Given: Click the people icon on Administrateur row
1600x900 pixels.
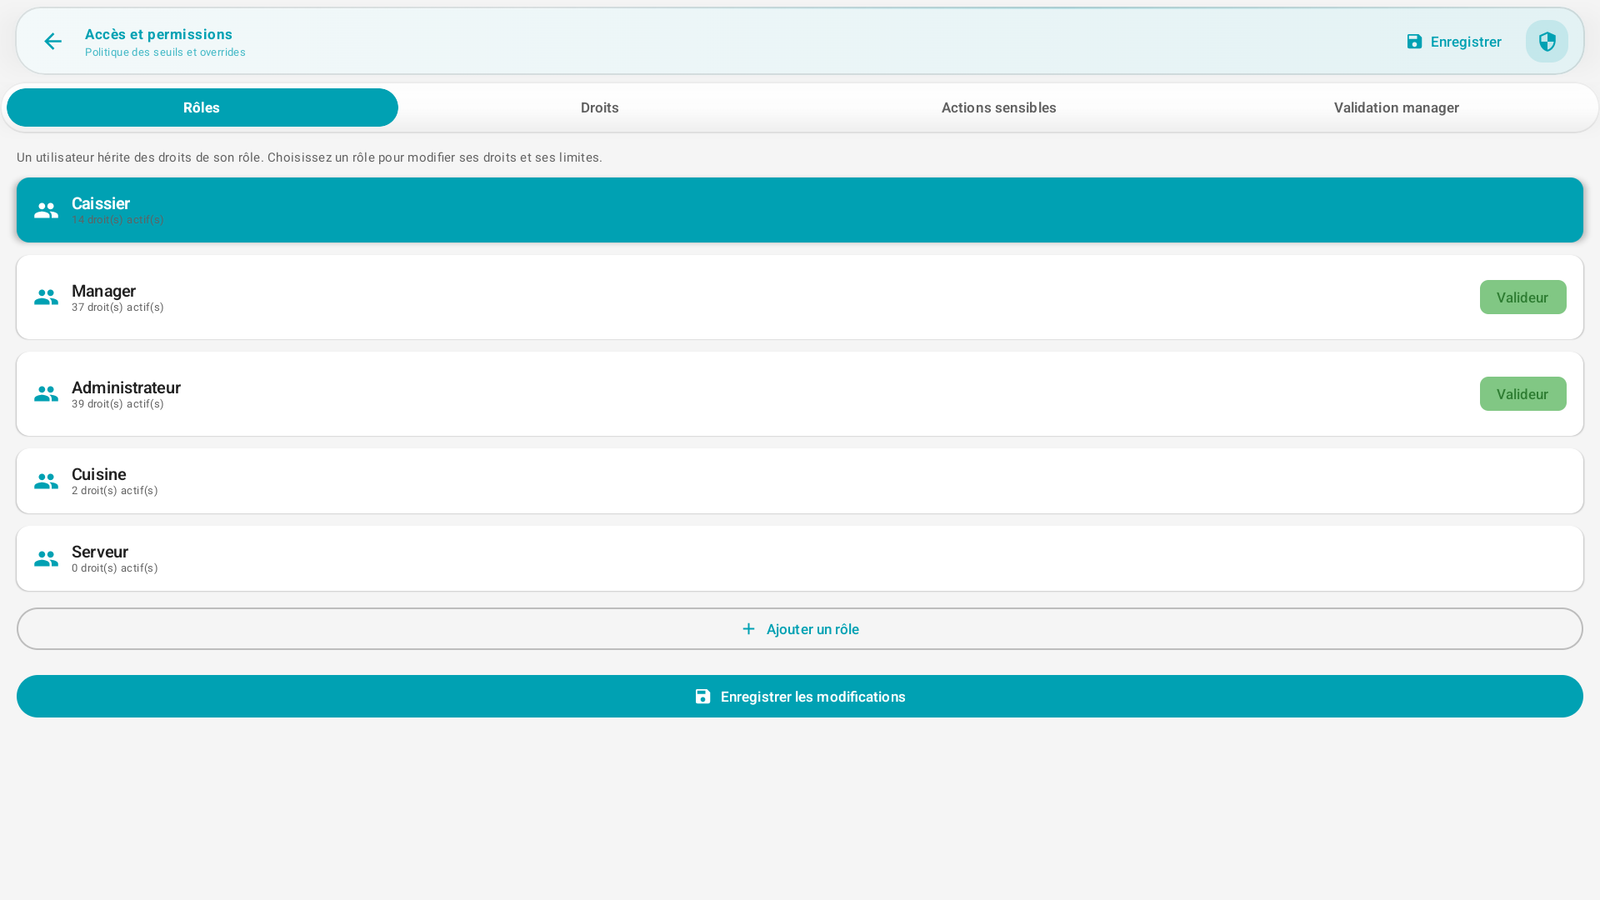Looking at the screenshot, I should [x=46, y=394].
